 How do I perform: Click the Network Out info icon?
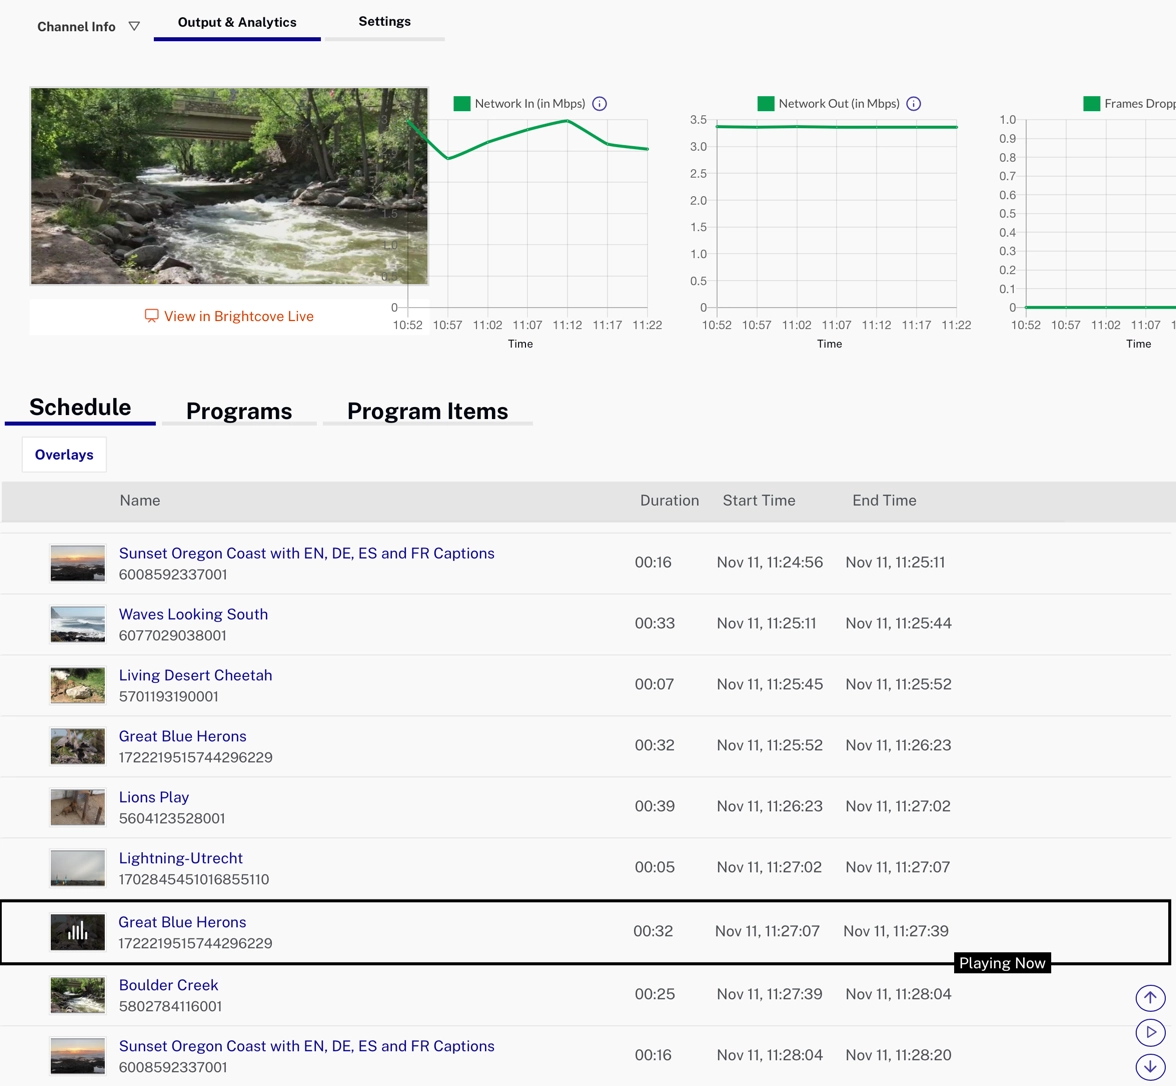click(913, 104)
